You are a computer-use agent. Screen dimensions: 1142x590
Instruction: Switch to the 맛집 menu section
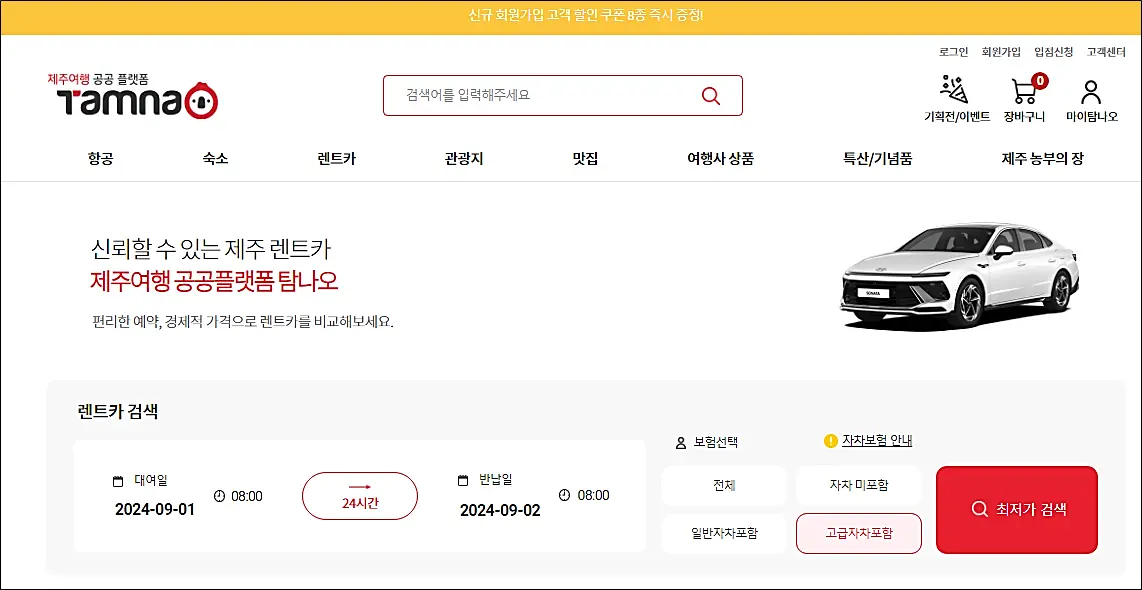click(x=586, y=158)
